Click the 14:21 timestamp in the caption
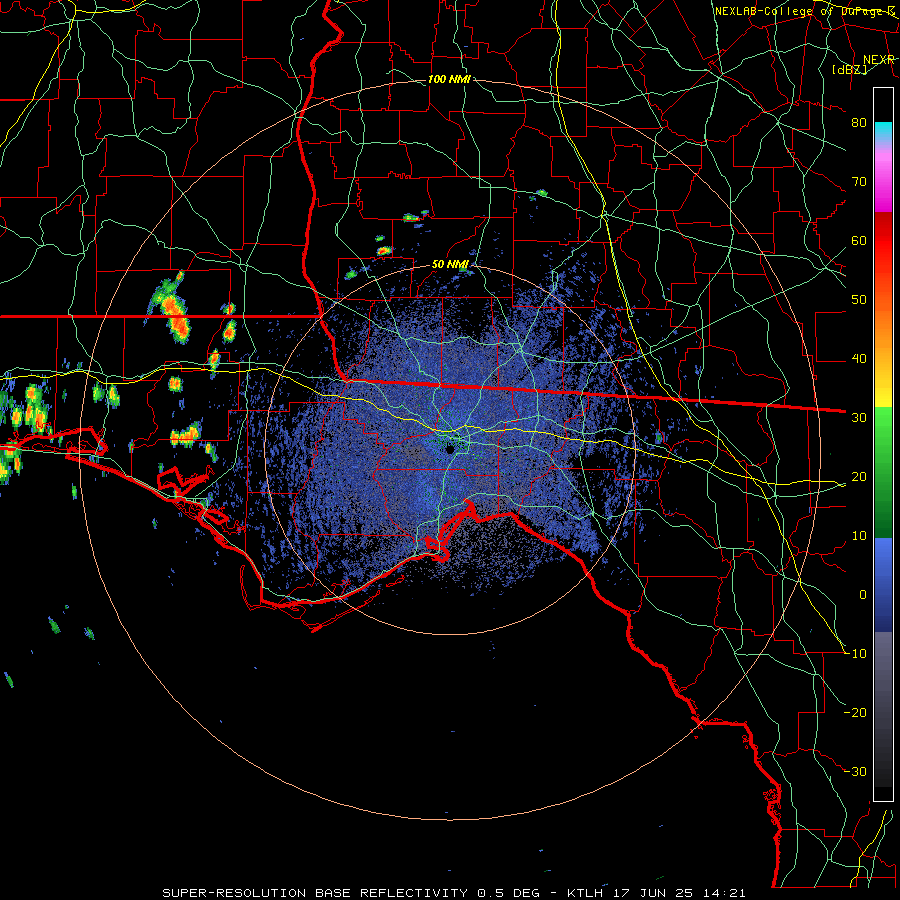 coord(726,893)
